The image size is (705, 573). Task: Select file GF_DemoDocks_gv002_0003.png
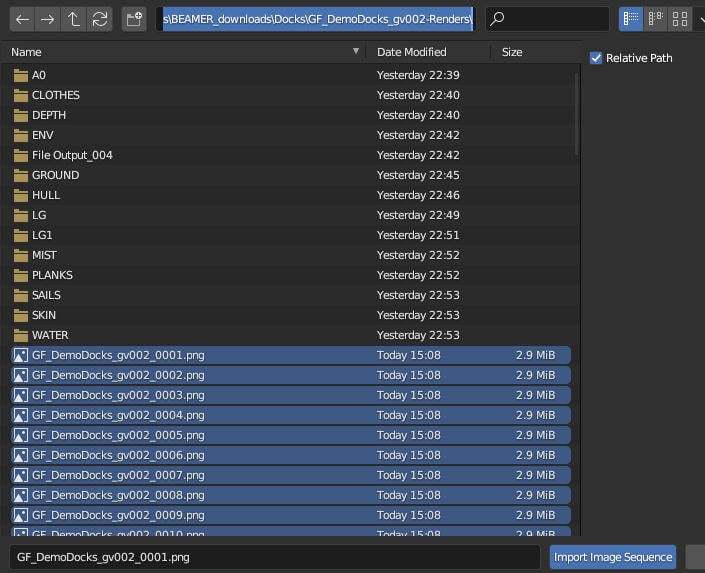click(291, 395)
